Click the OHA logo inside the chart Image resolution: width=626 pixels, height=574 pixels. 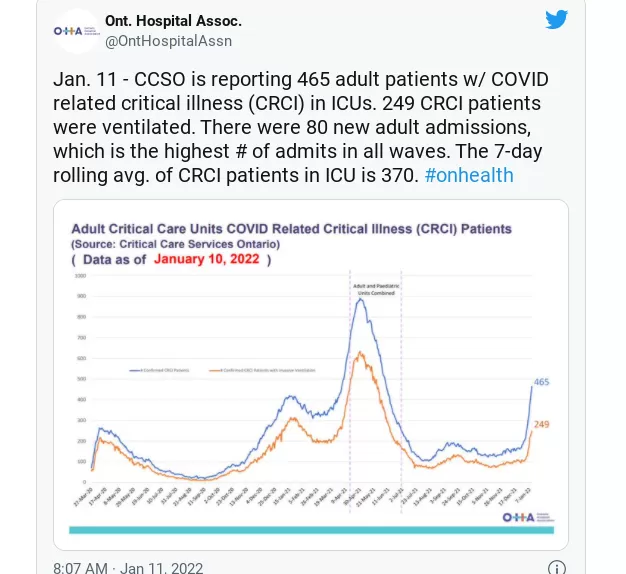coord(528,517)
